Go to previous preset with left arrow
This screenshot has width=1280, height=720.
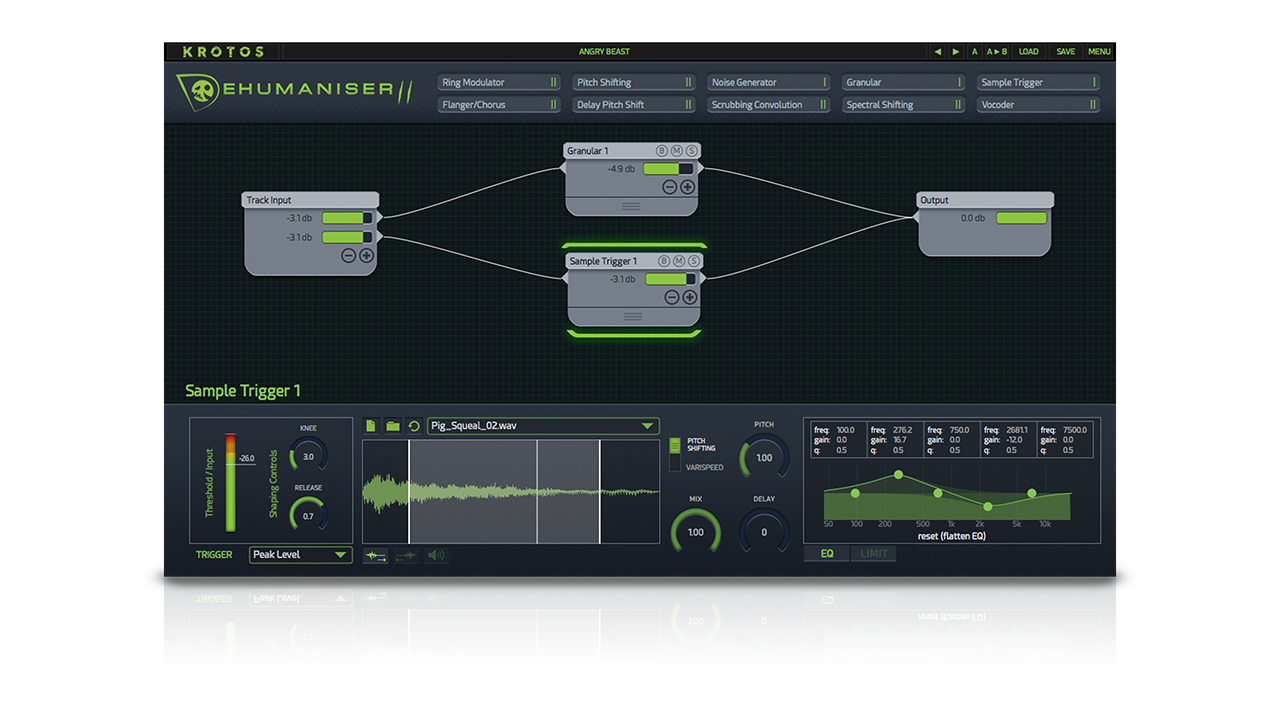[937, 52]
